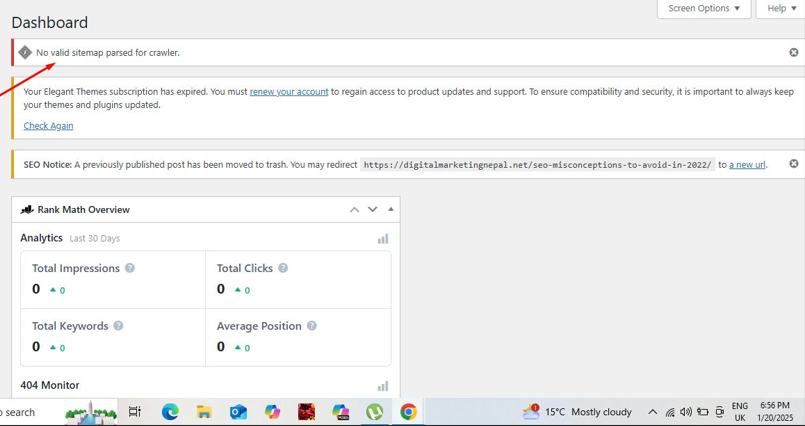
Task: Move Rank Math Overview widget up
Action: pyautogui.click(x=354, y=210)
